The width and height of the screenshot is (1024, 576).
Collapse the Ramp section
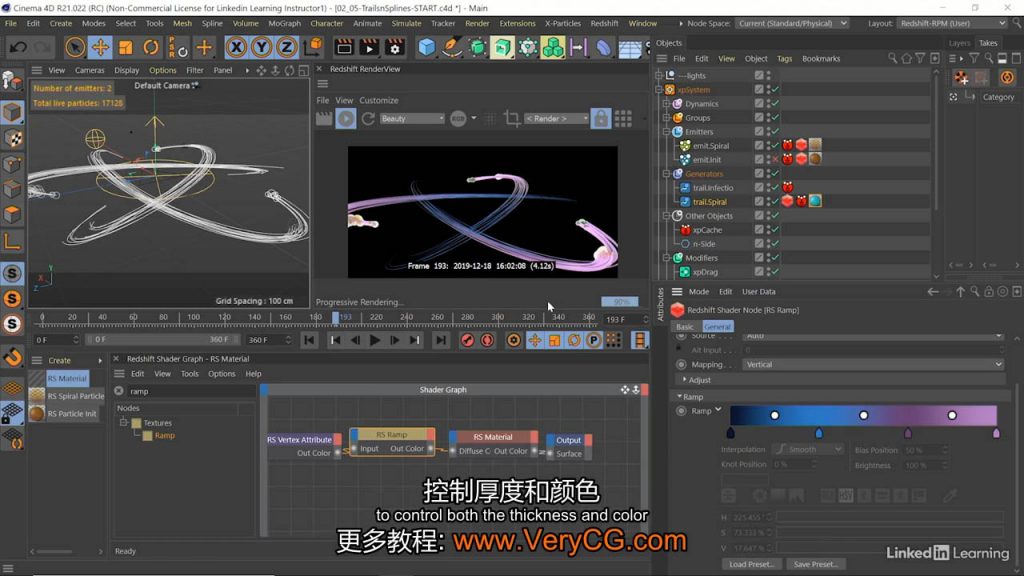click(x=679, y=396)
